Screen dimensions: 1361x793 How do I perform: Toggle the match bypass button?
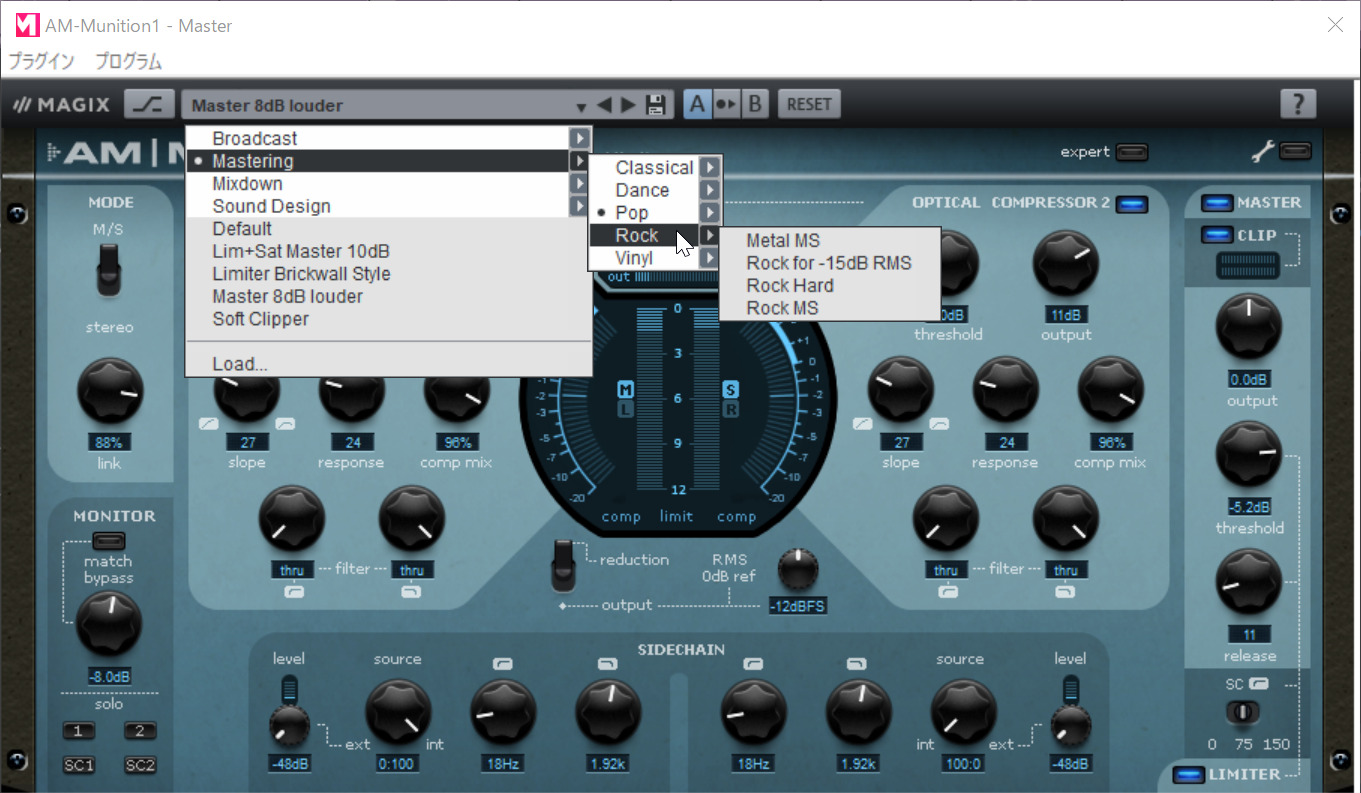[109, 541]
